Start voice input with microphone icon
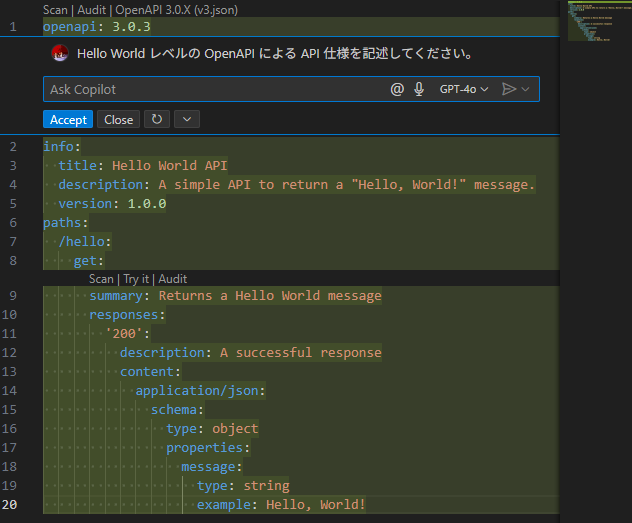Screen dimensions: 632x523 pyautogui.click(x=419, y=89)
